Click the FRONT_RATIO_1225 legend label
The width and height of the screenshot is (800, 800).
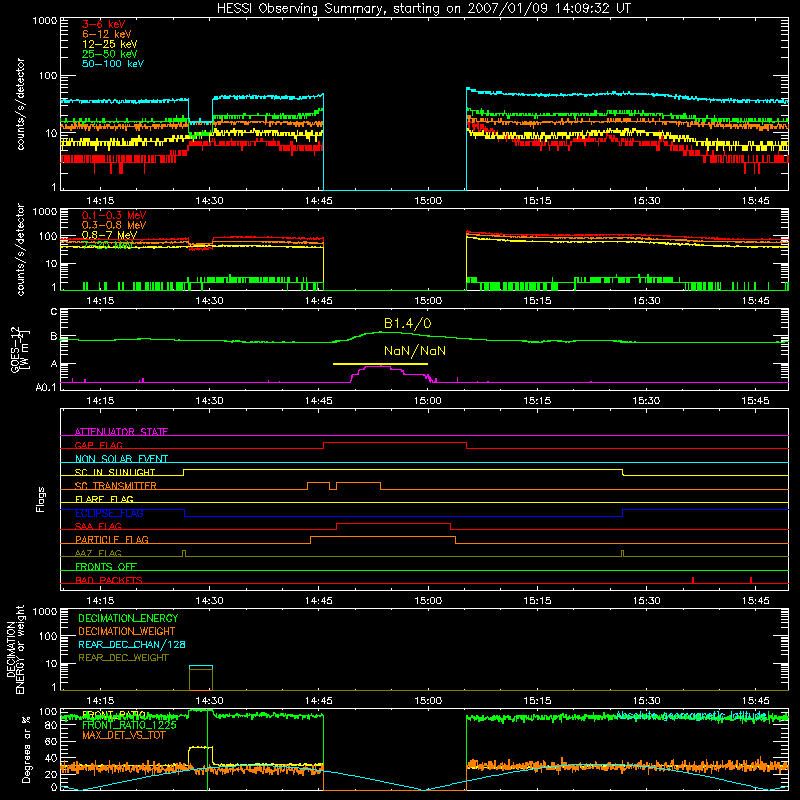tap(129, 726)
